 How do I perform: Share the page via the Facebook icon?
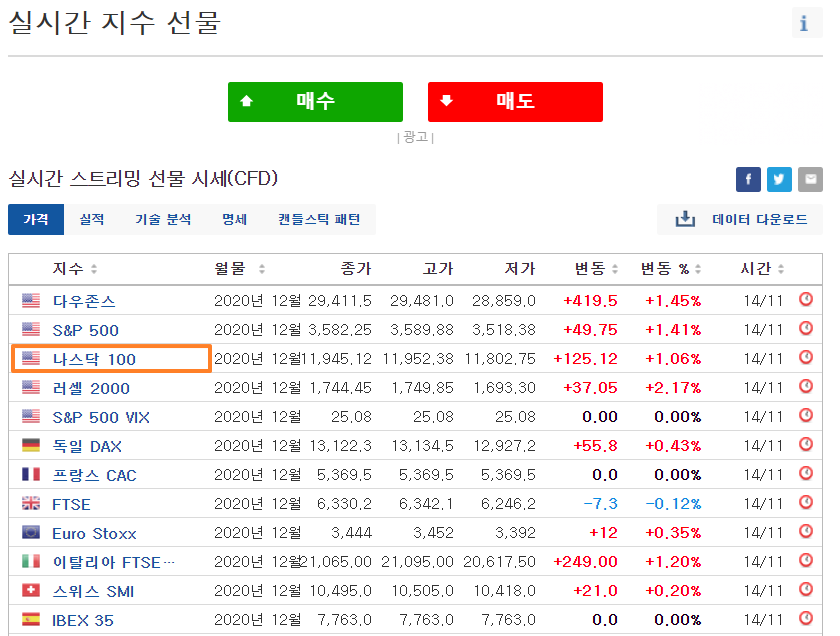748,179
